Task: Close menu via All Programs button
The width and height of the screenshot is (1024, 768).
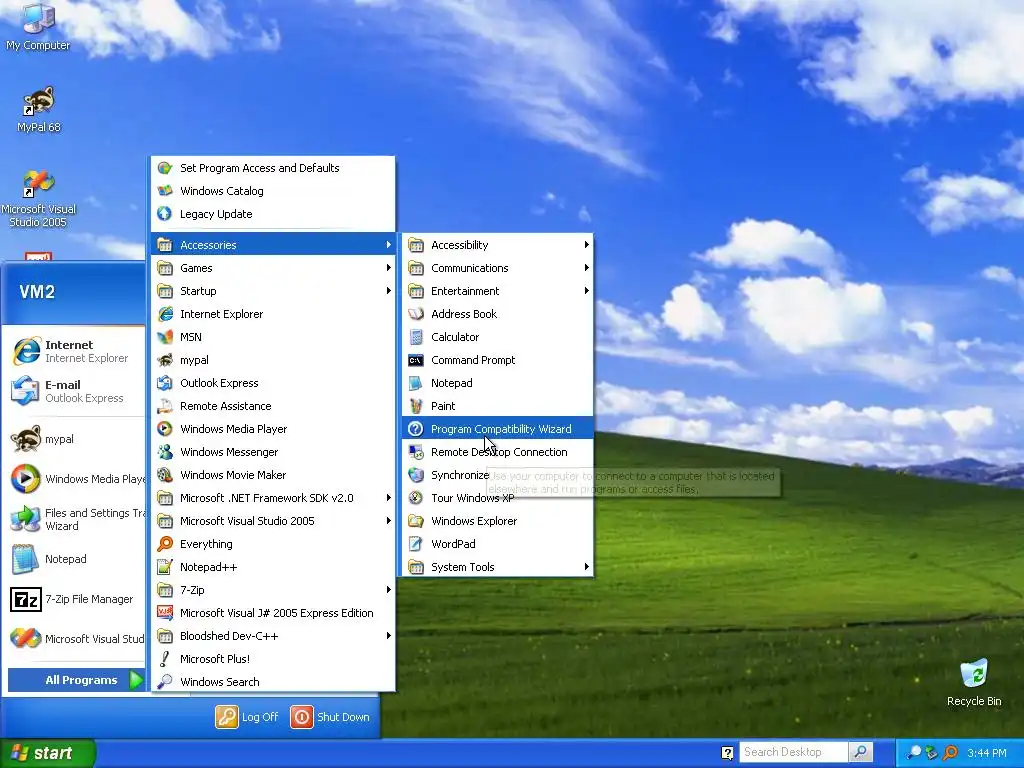Action: click(76, 680)
